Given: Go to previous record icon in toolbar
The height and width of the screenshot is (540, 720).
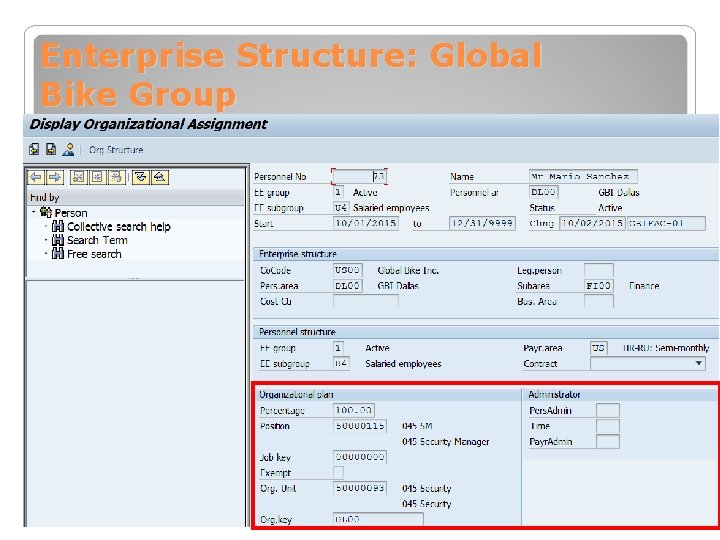Looking at the screenshot, I should tap(34, 149).
